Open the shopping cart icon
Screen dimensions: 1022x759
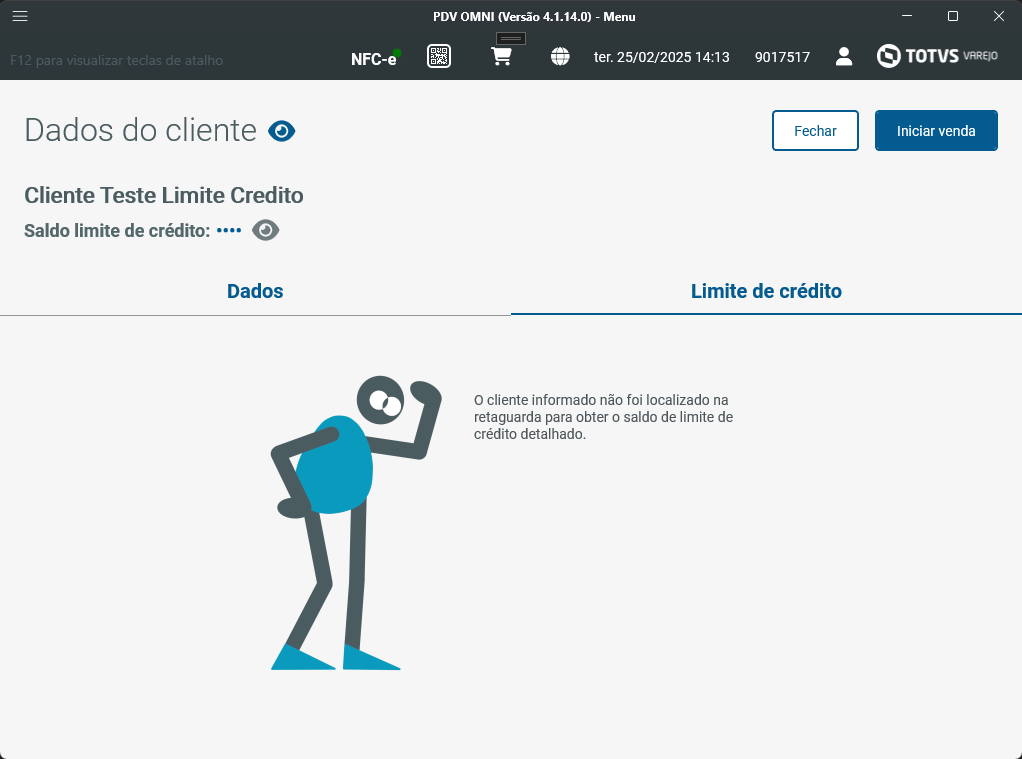[x=501, y=56]
